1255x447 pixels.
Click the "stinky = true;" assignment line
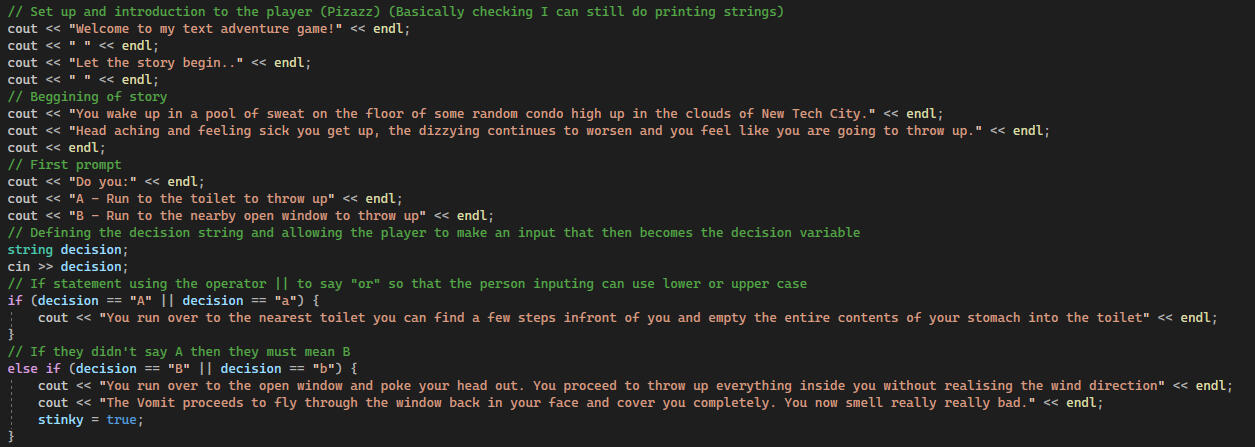[90, 420]
